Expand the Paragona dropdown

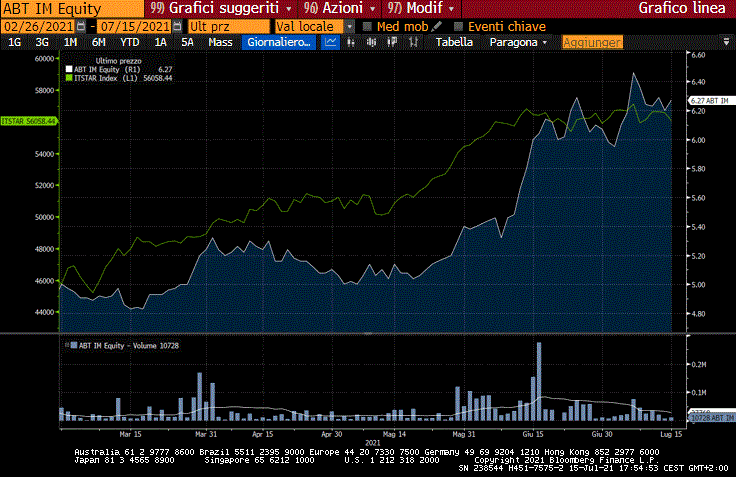click(x=518, y=42)
